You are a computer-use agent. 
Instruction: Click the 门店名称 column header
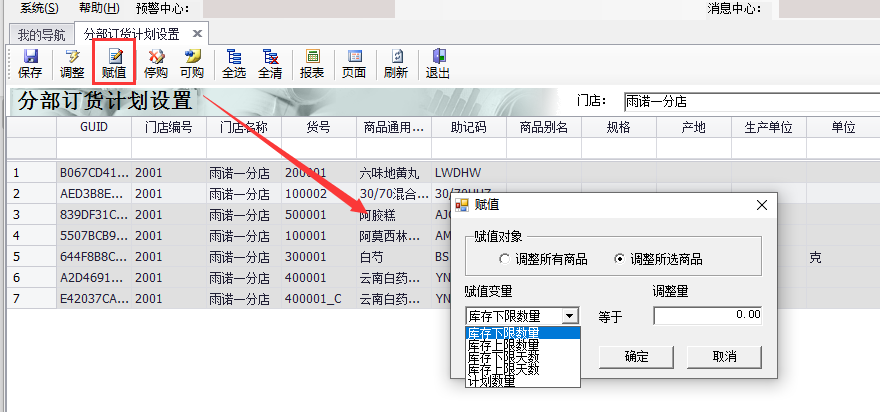point(244,127)
